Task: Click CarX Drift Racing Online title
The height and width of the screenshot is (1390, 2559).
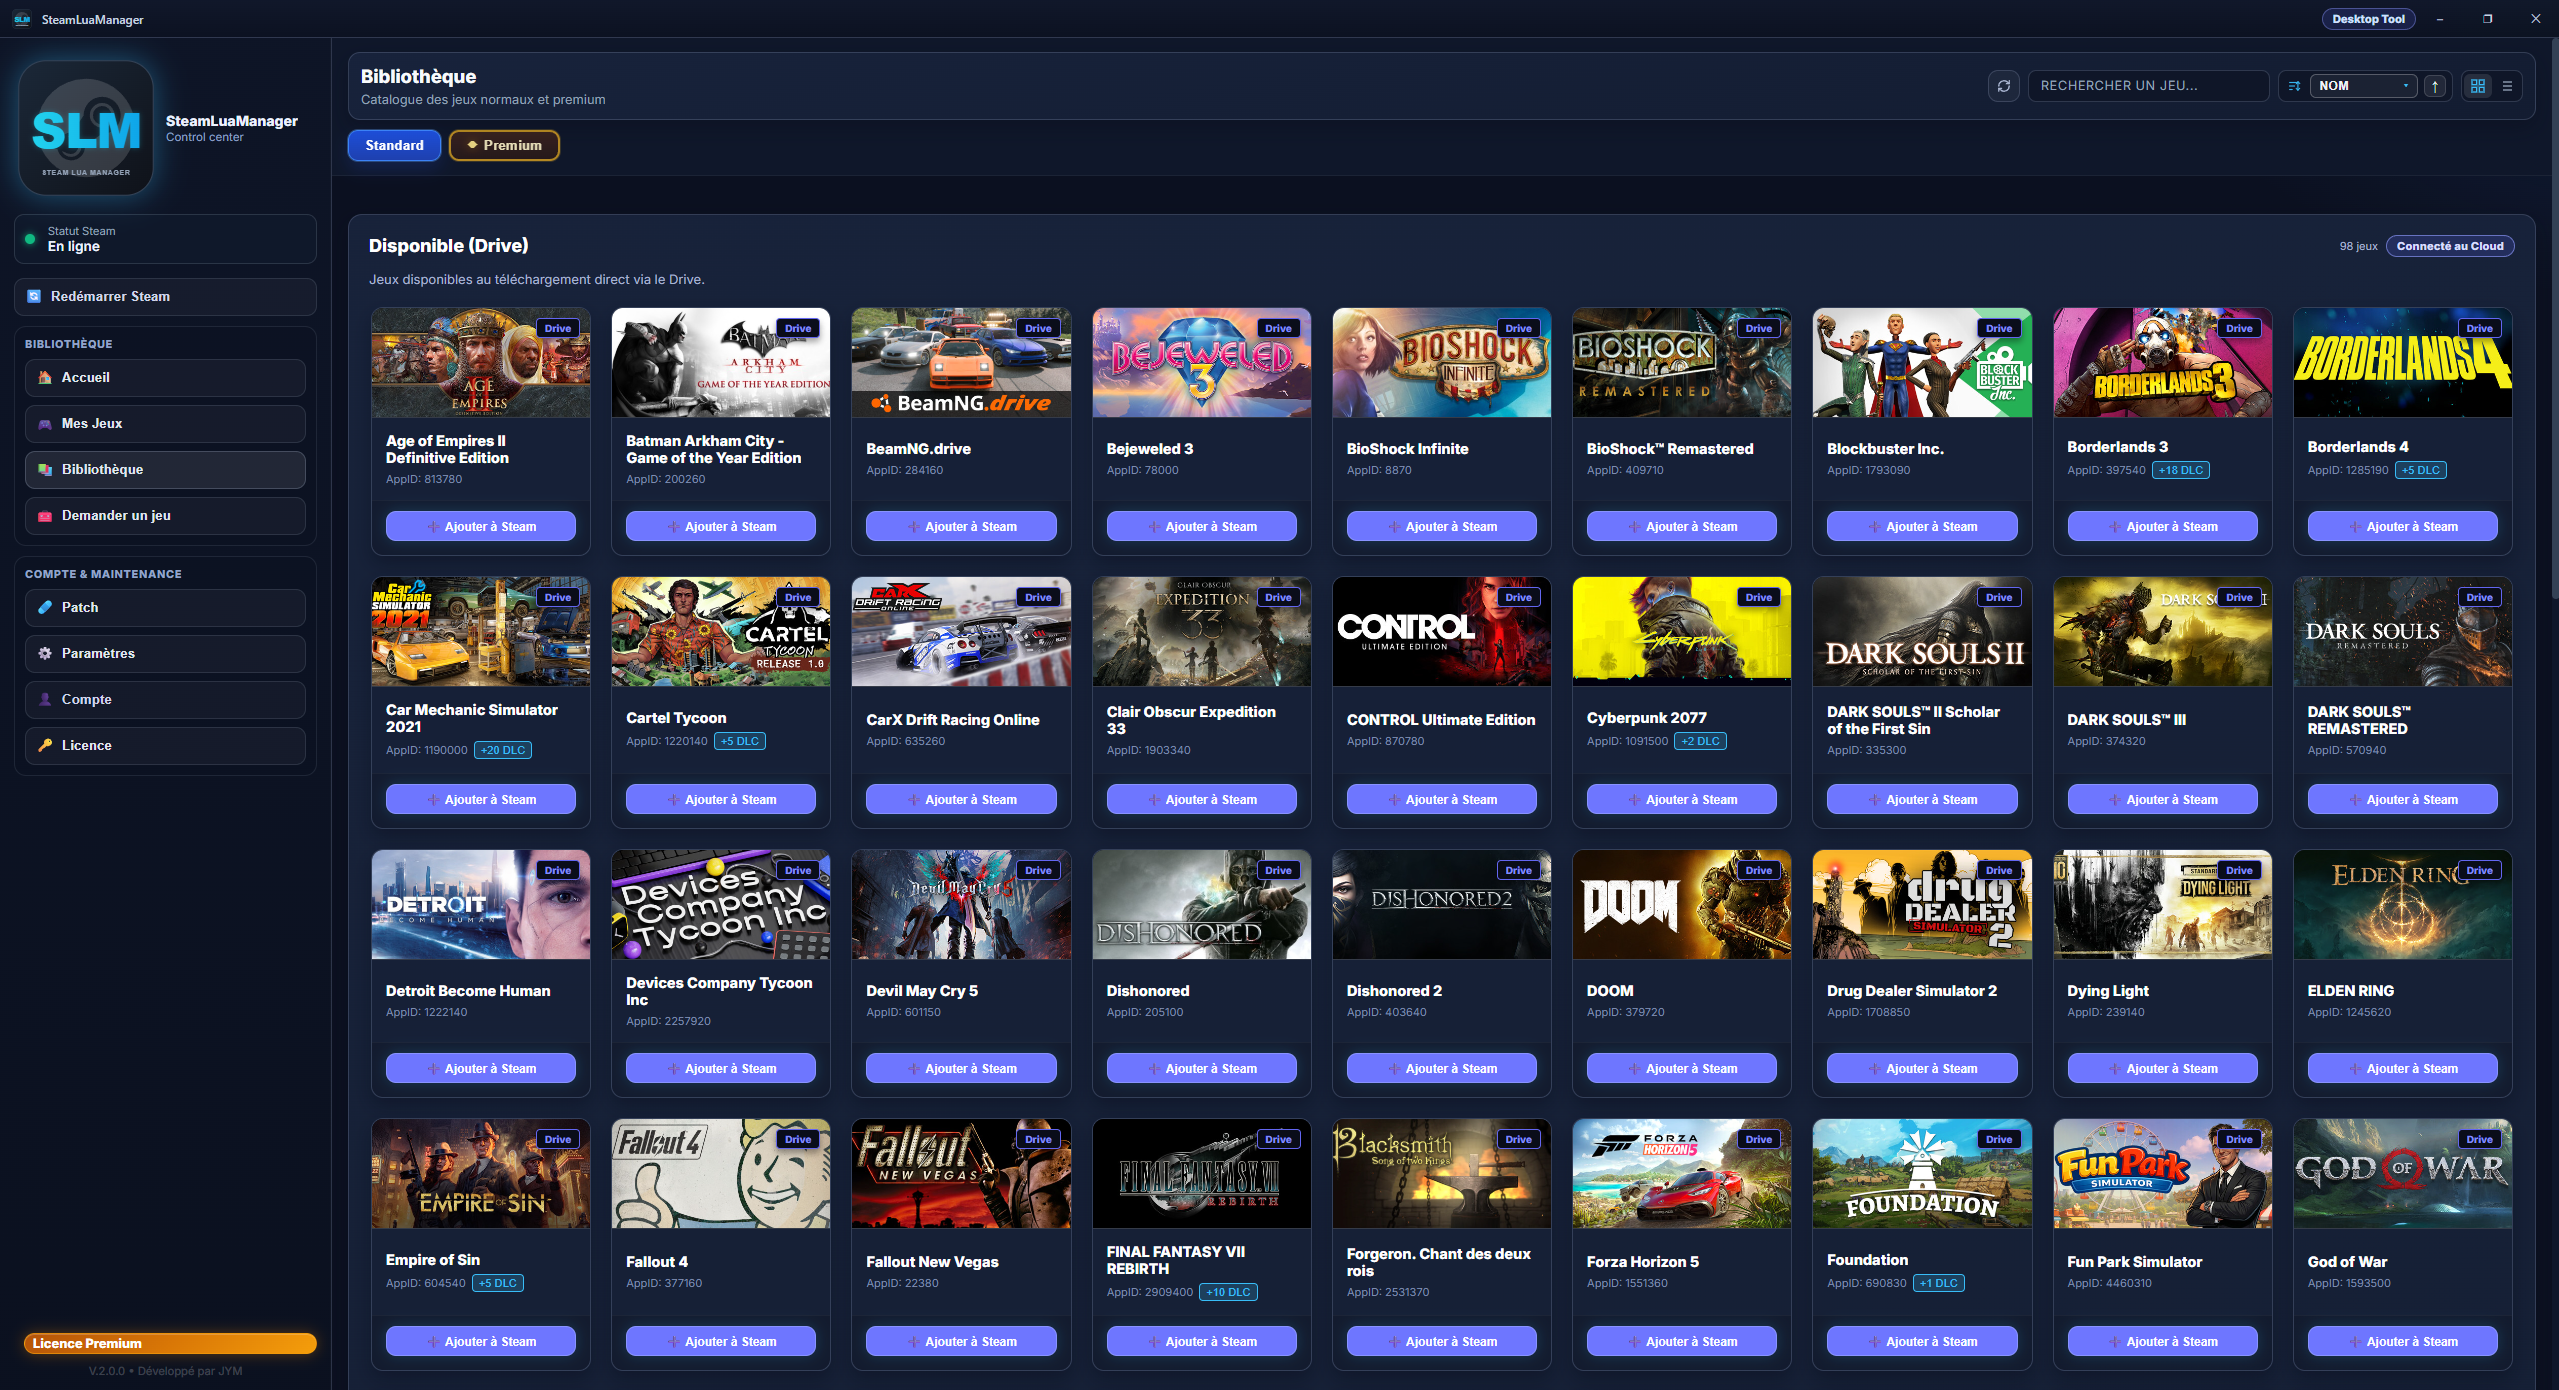Action: click(952, 719)
